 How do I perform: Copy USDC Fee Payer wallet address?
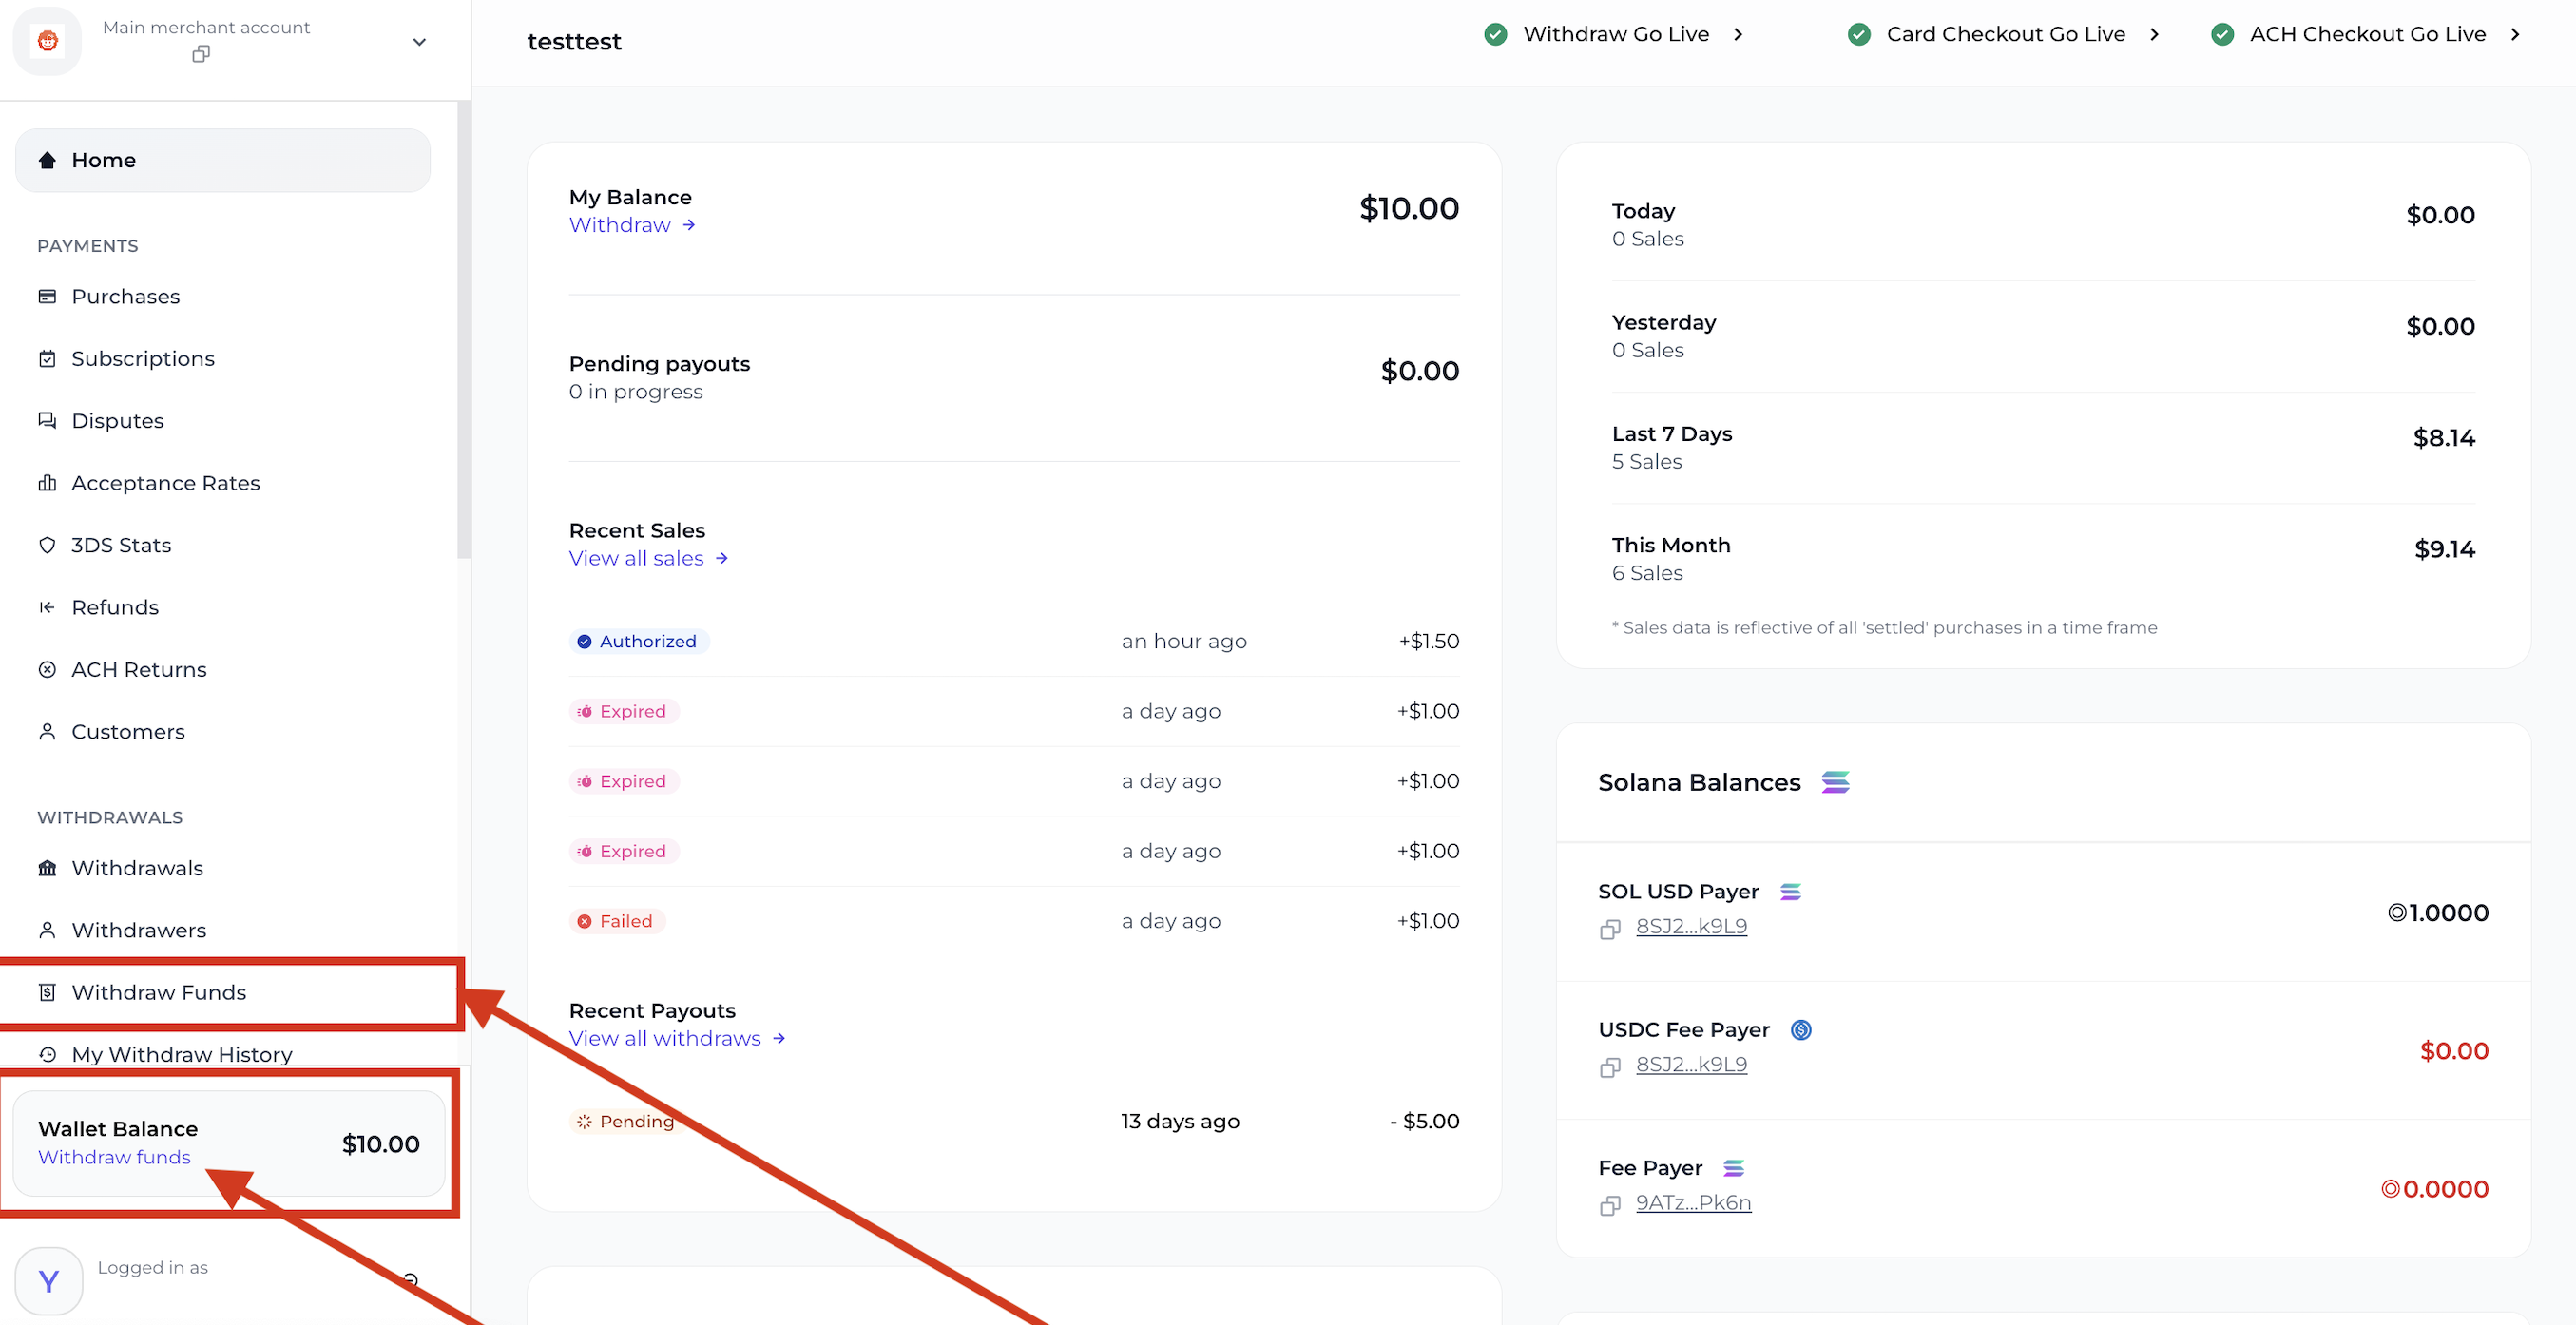pyautogui.click(x=1609, y=1067)
